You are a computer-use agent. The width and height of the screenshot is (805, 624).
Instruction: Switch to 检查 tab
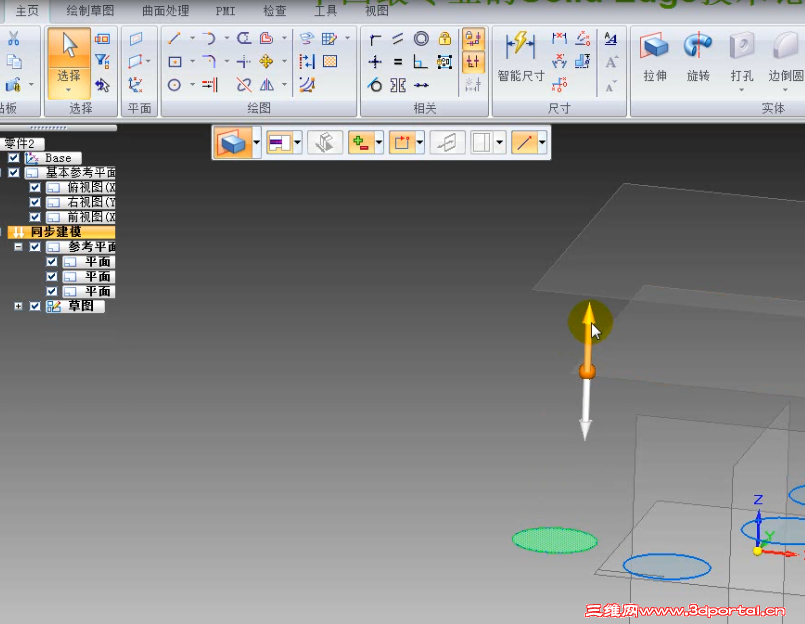(275, 11)
